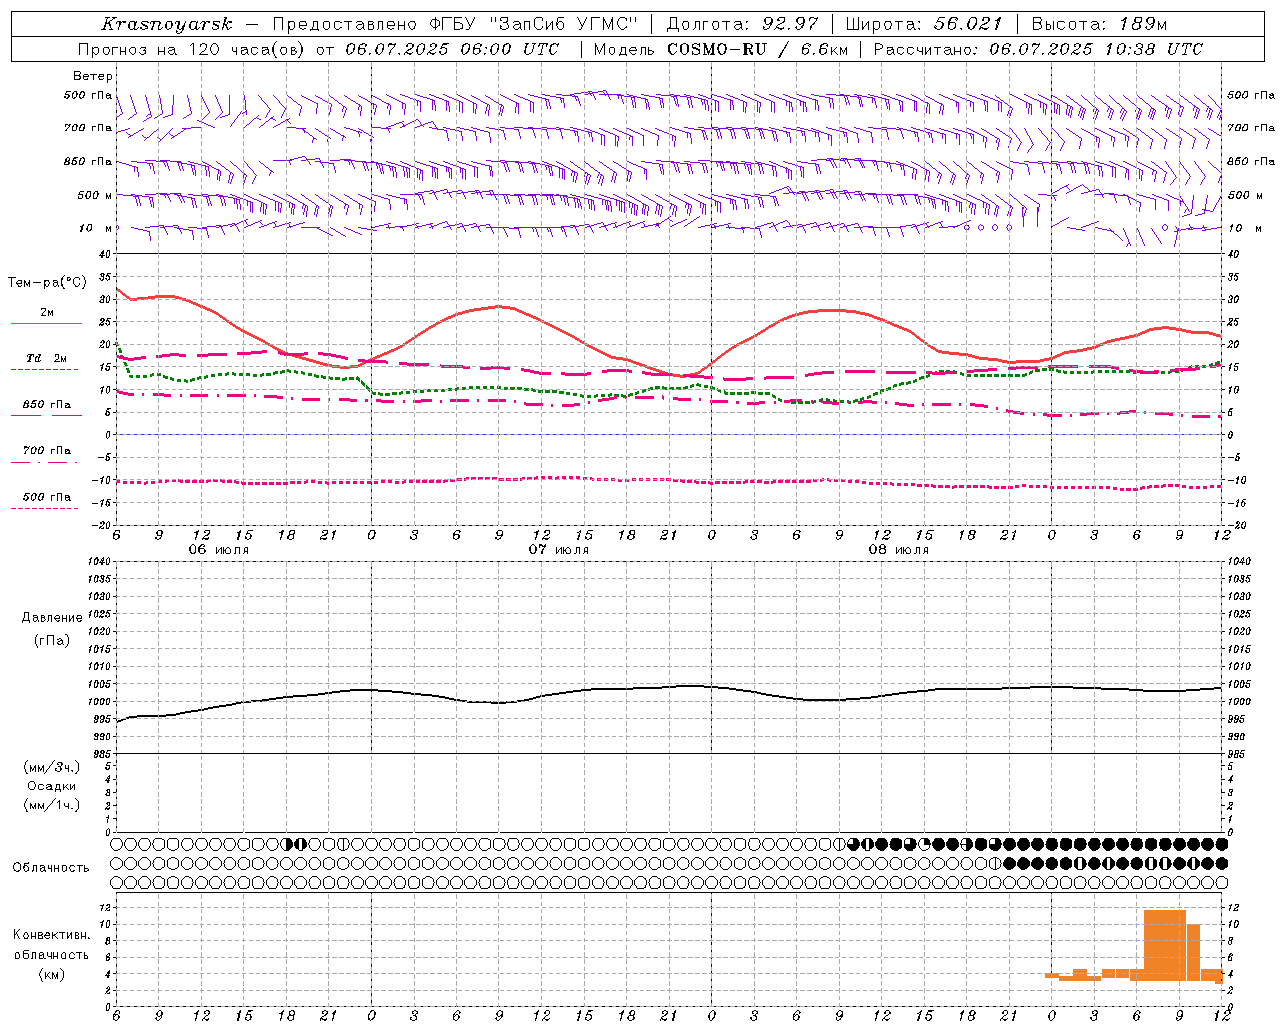Click the '08 июля' date label
The width and height of the screenshot is (1280, 1024).
tap(898, 550)
